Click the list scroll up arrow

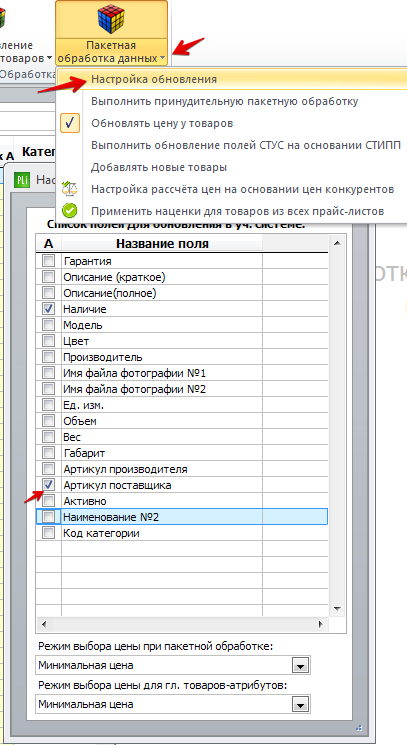[337, 243]
